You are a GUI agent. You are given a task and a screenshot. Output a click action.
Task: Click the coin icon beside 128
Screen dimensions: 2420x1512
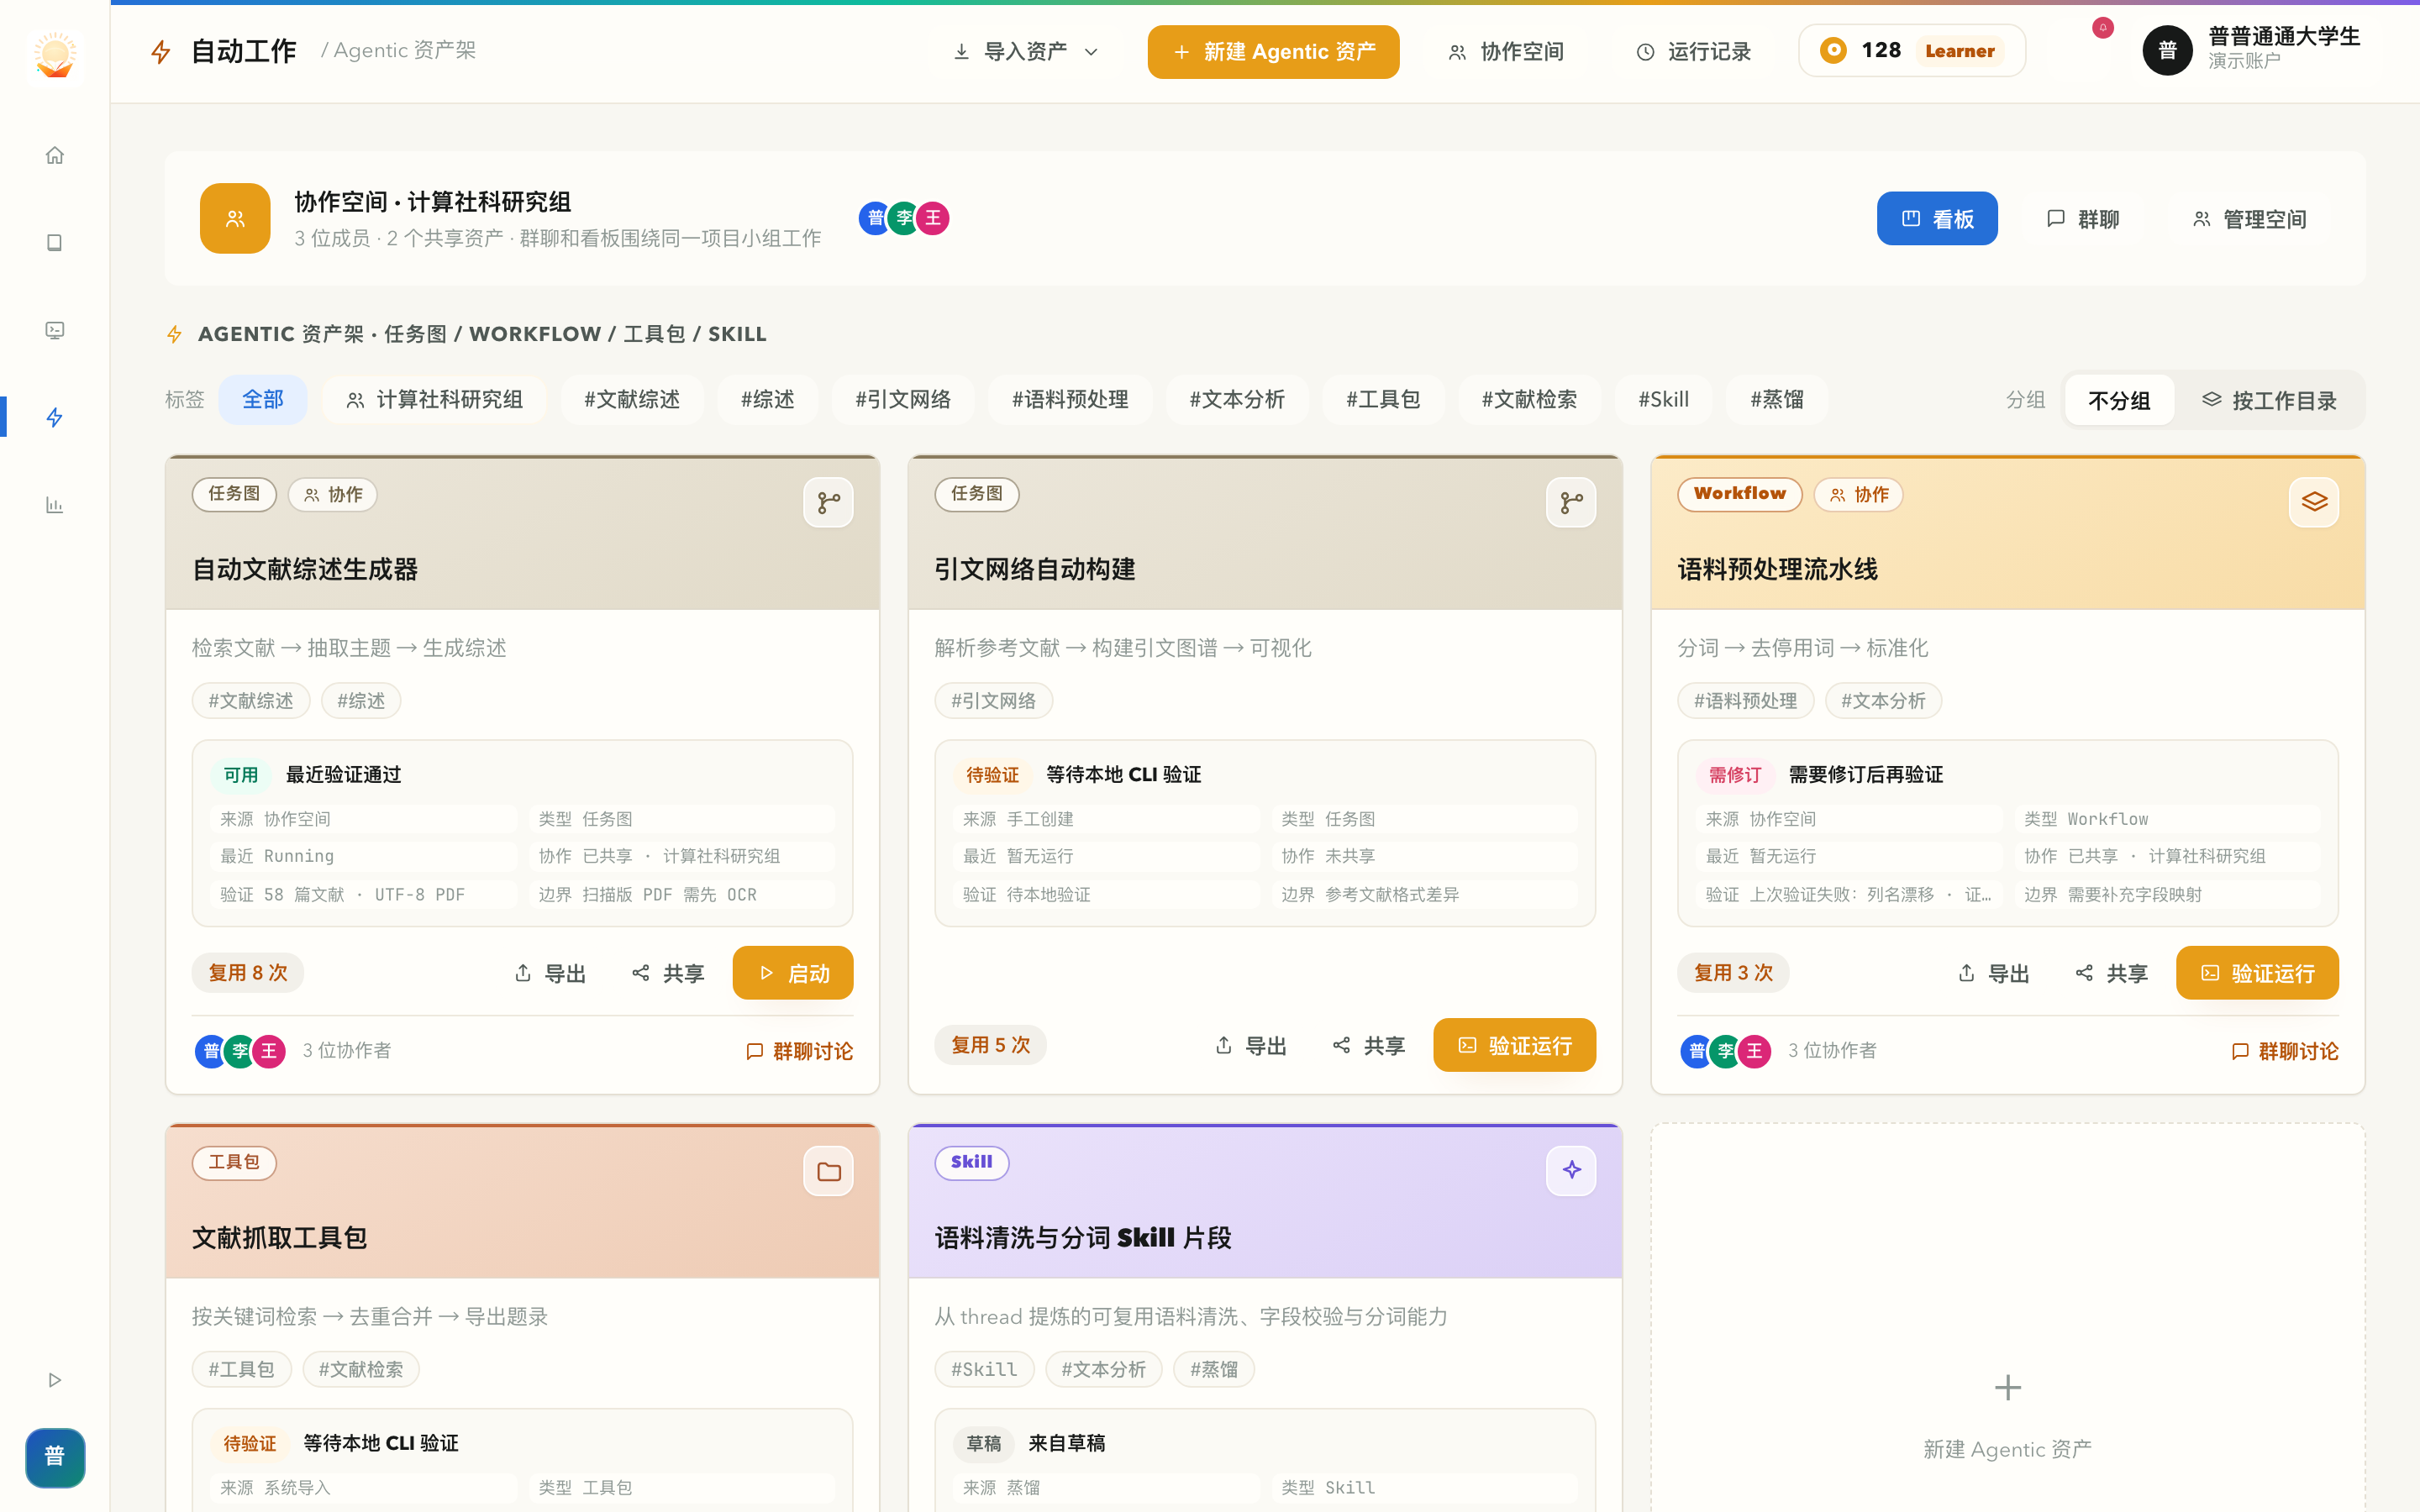coord(1833,50)
